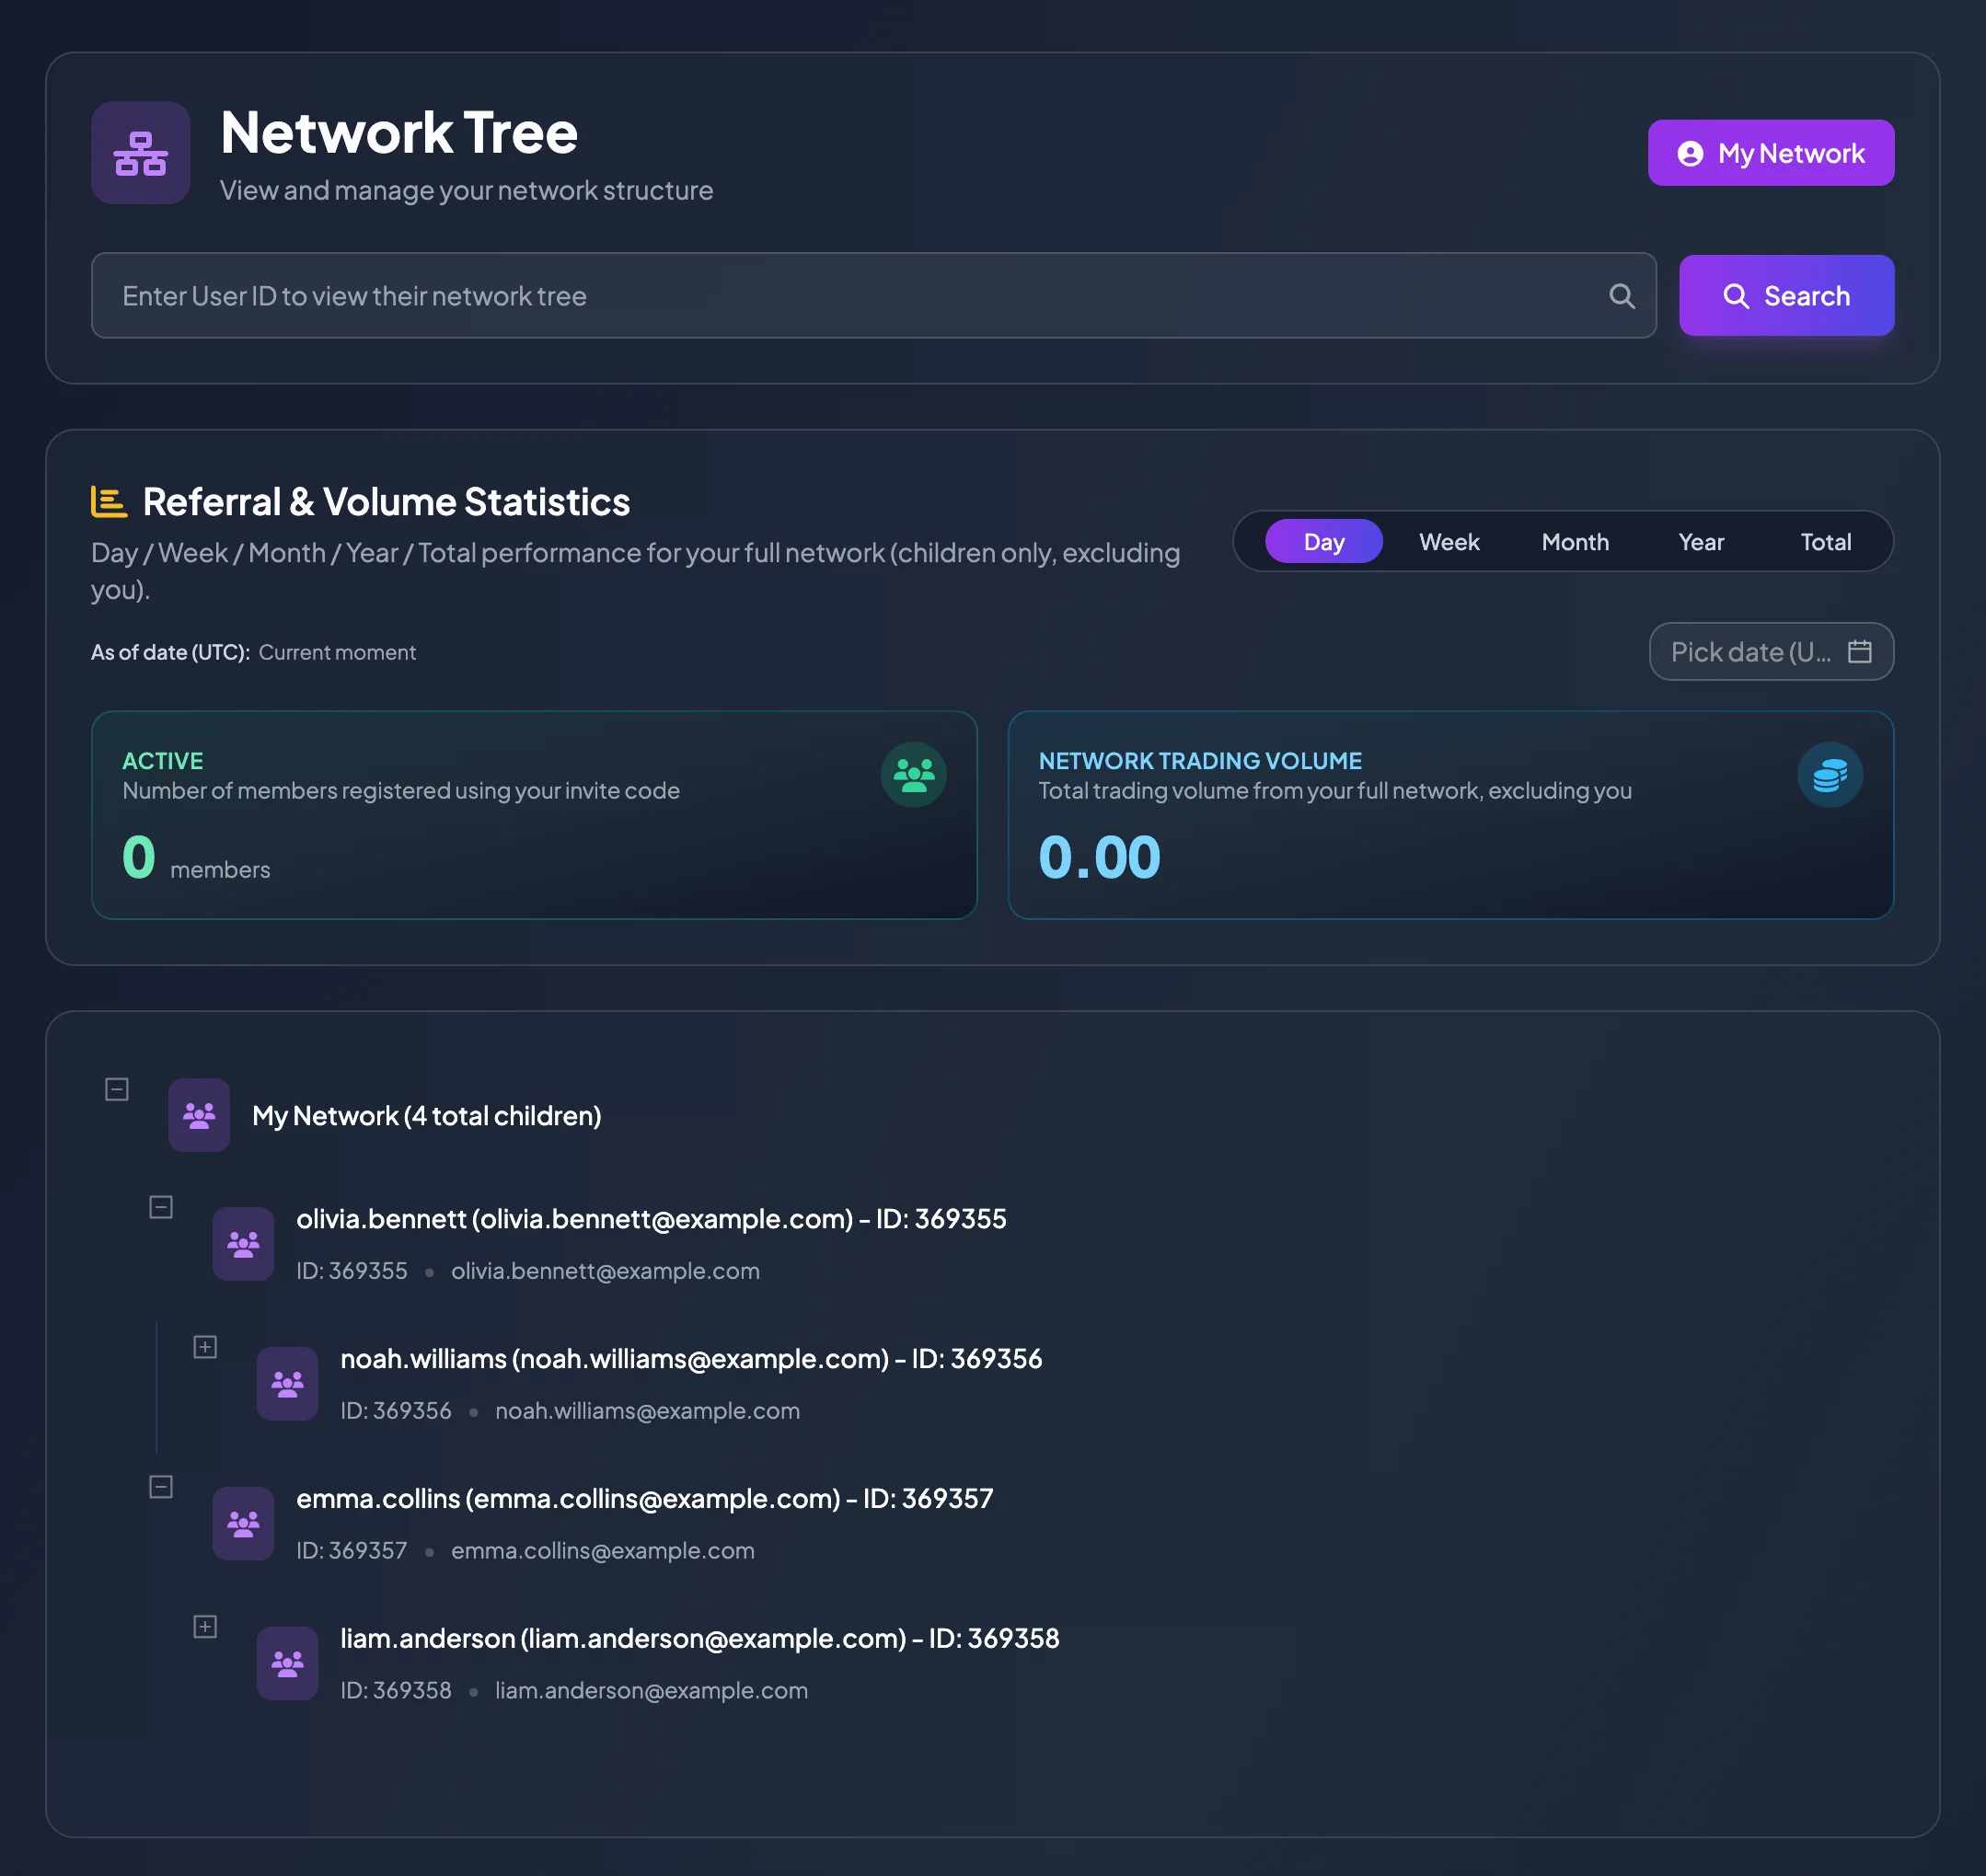
Task: Click My Network root group icon
Action: click(199, 1115)
